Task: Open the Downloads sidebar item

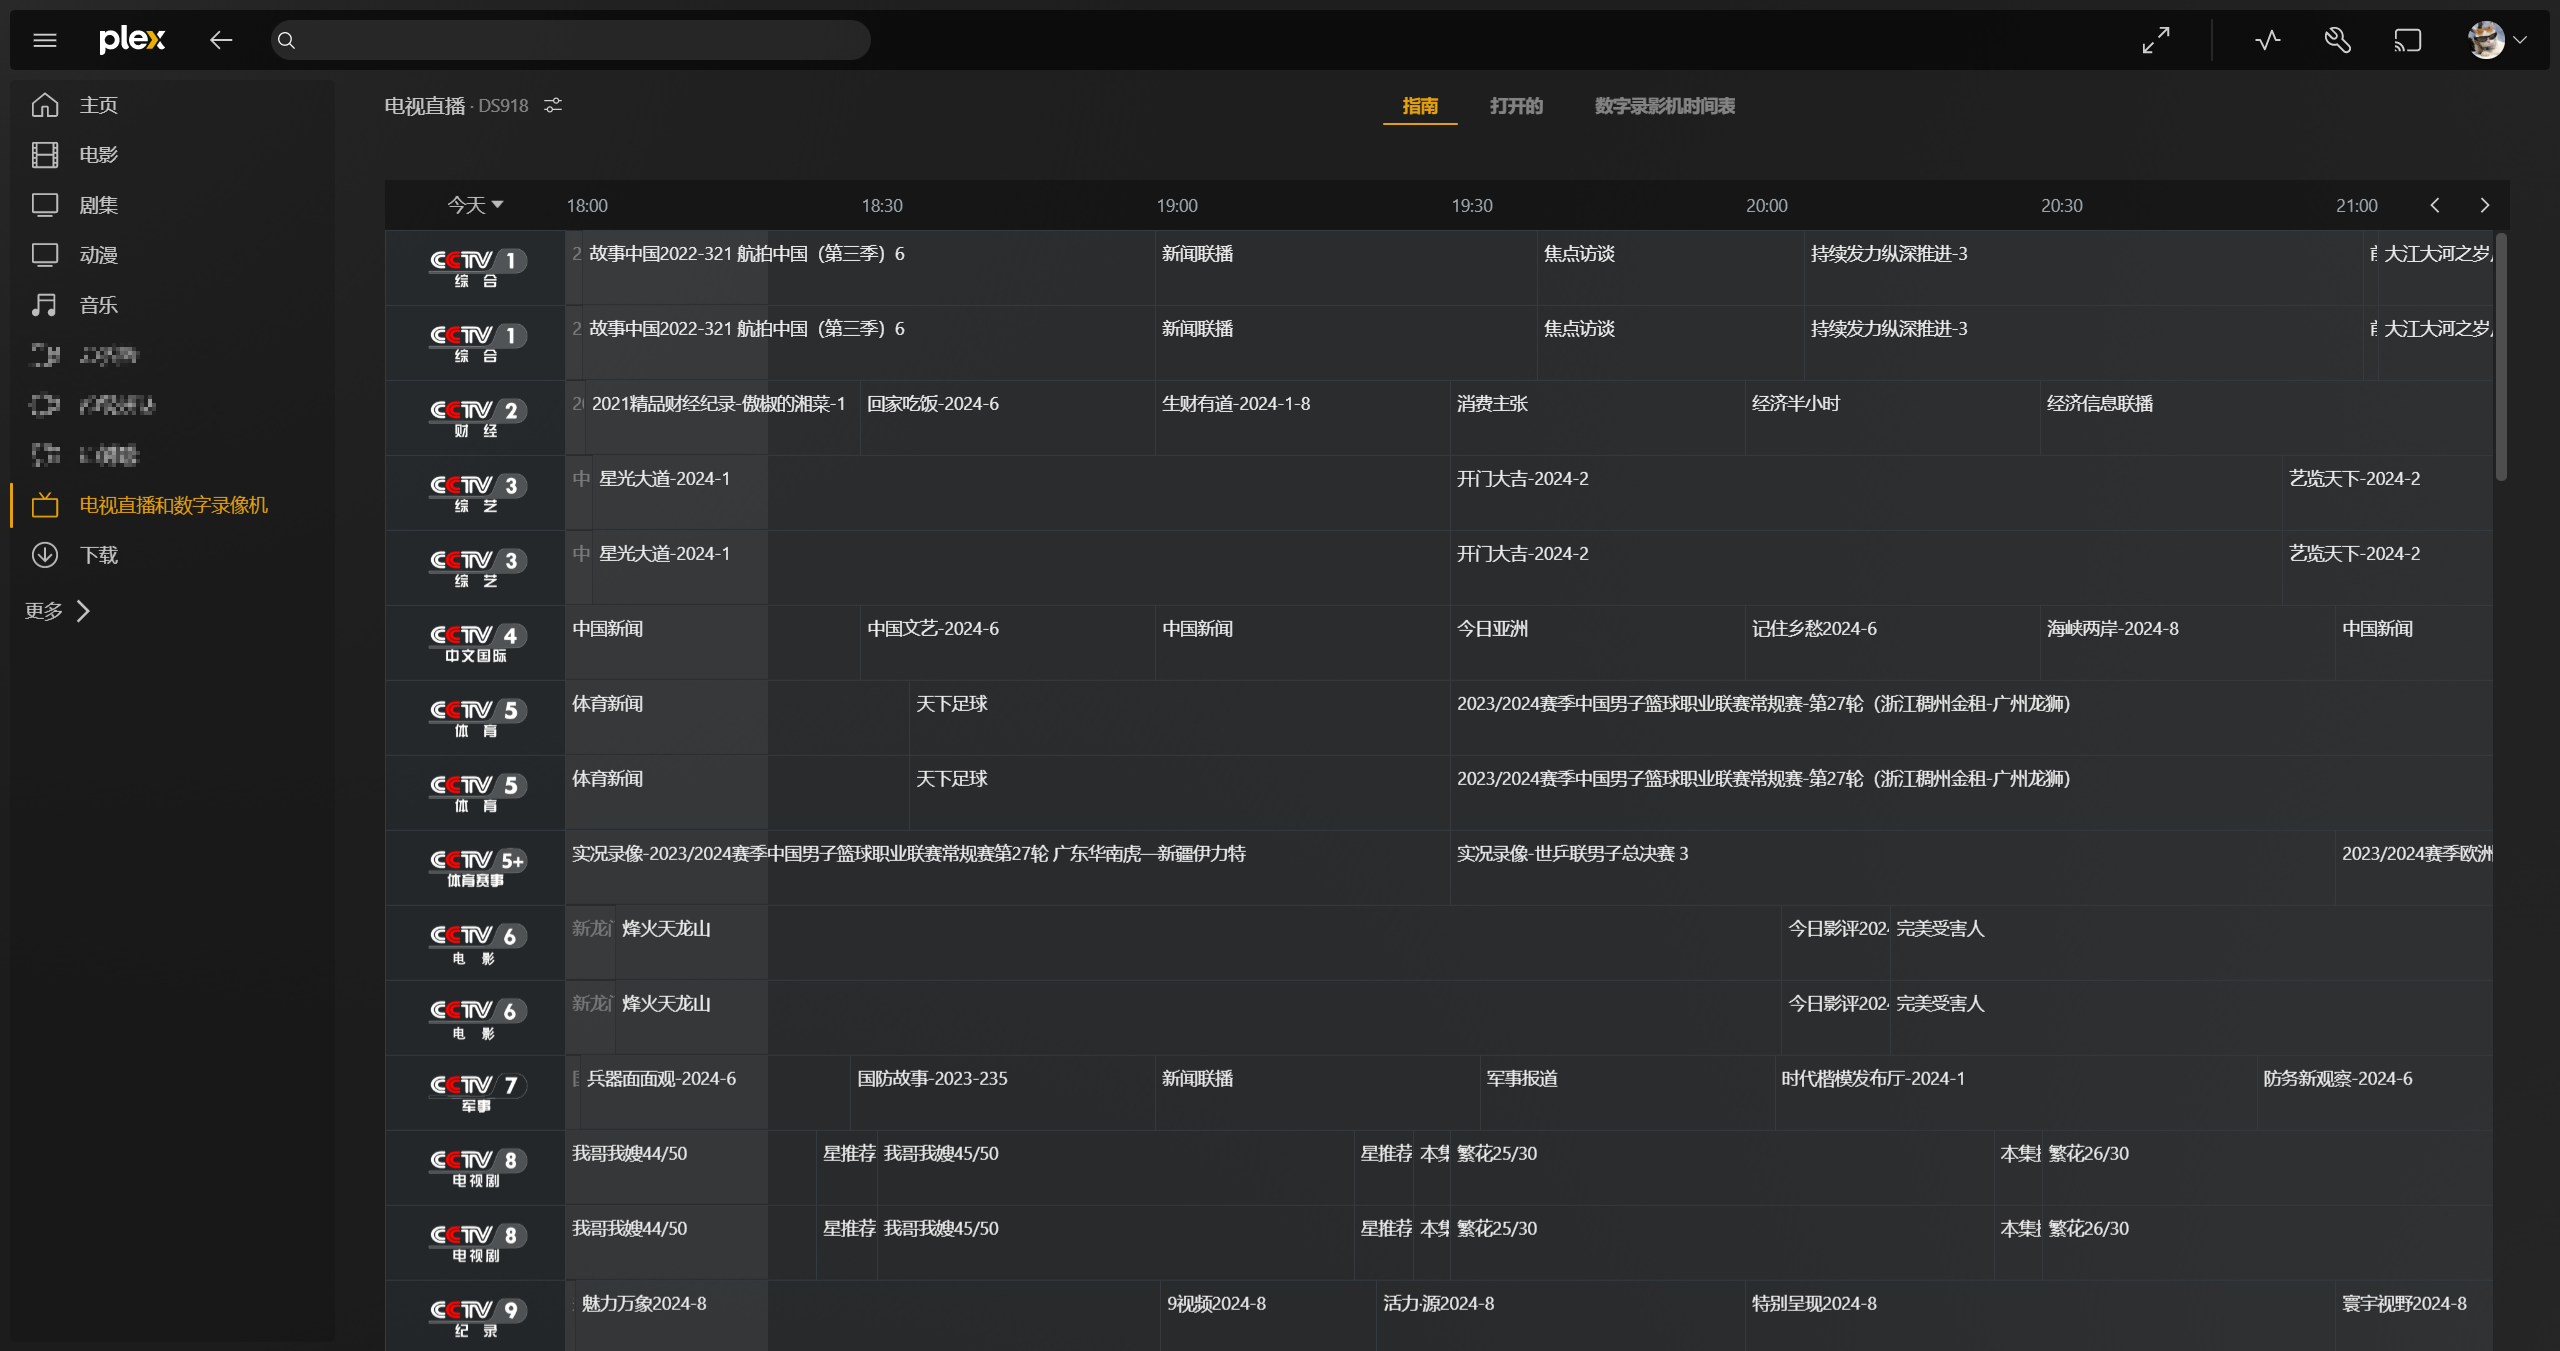Action: [x=98, y=555]
